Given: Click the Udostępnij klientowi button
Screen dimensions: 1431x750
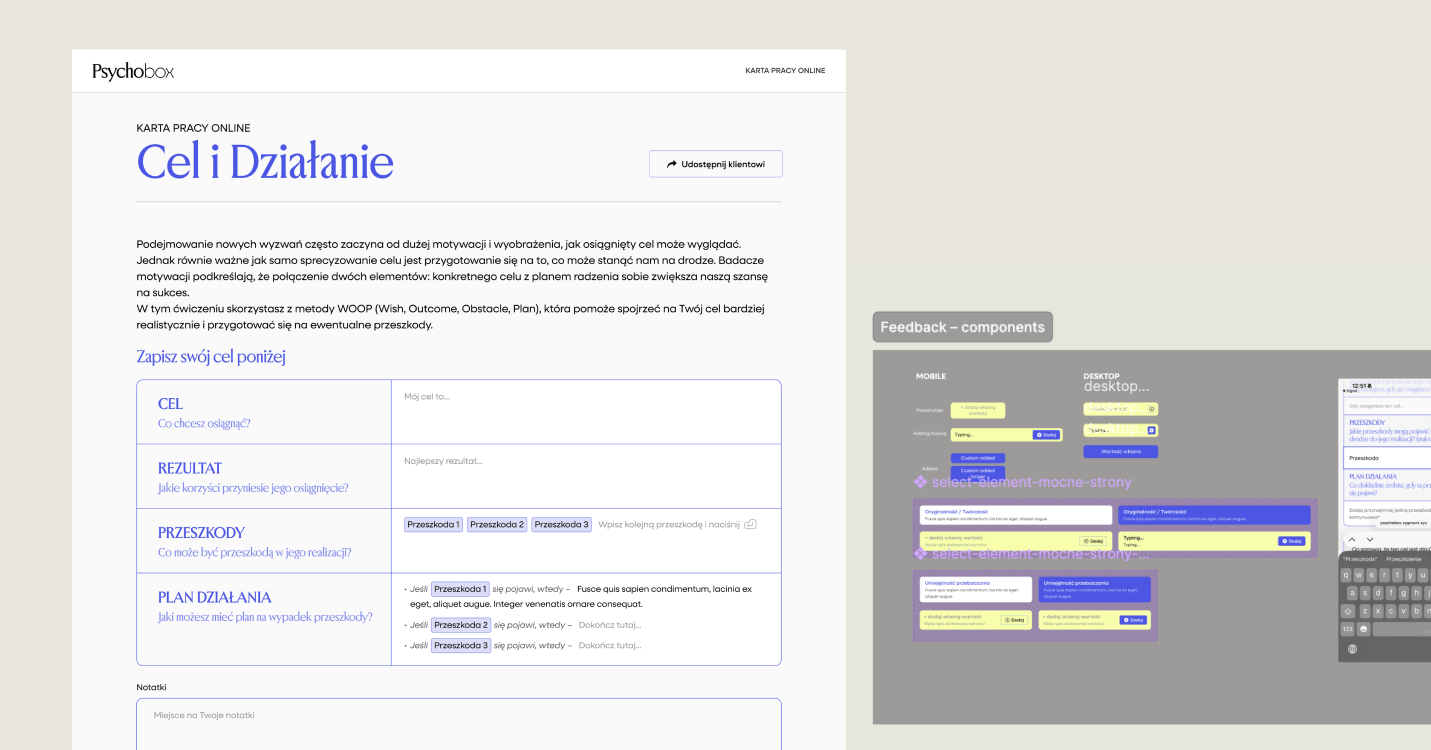Looking at the screenshot, I should point(716,164).
